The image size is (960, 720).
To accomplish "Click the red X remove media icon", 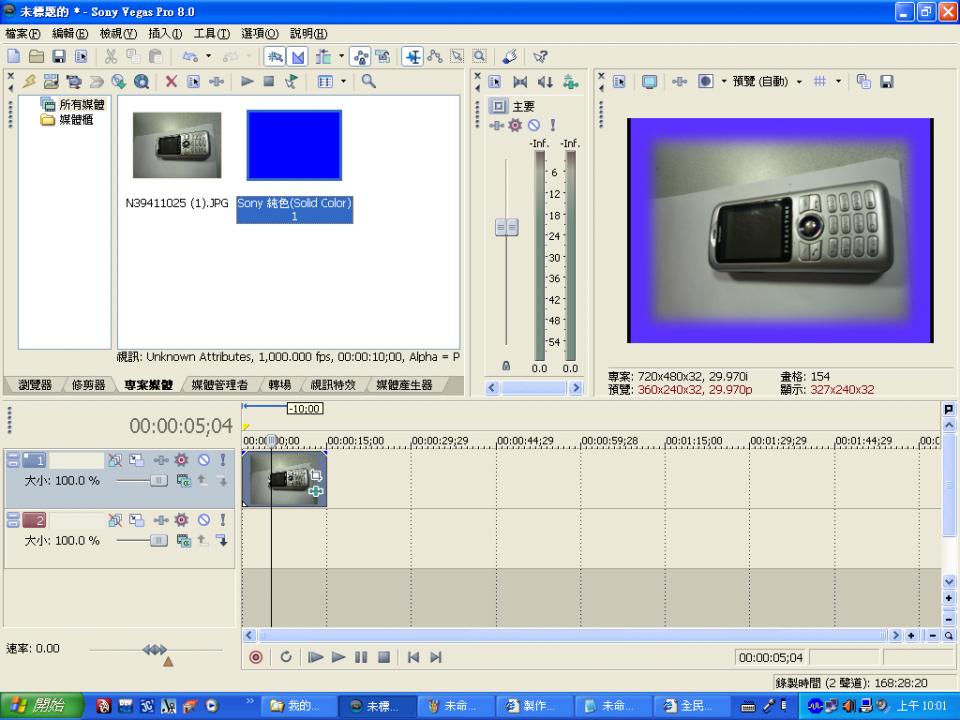I will tap(171, 82).
